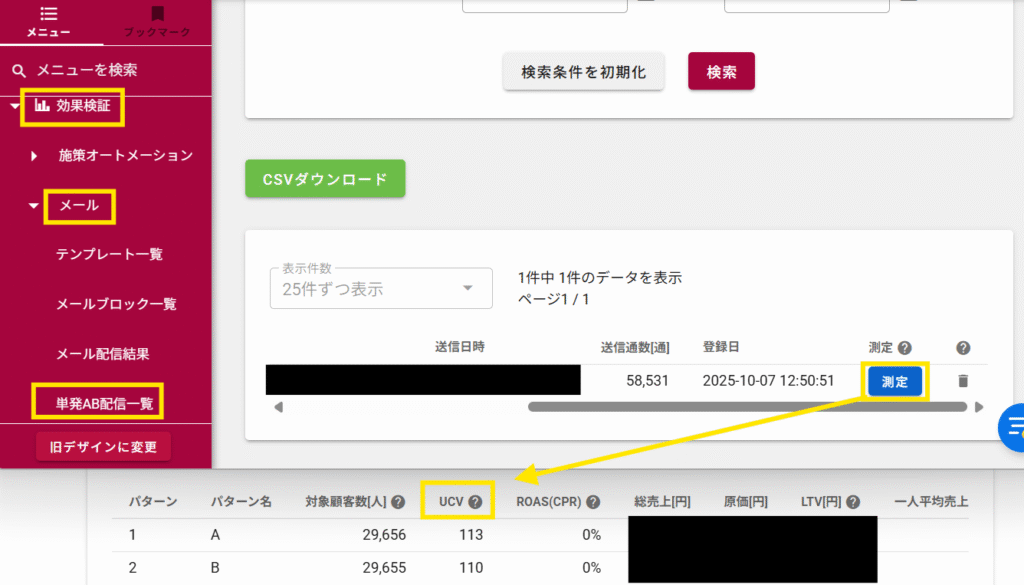Expand the 施策オートメーション submenu
The height and width of the screenshot is (585, 1024).
[35, 156]
